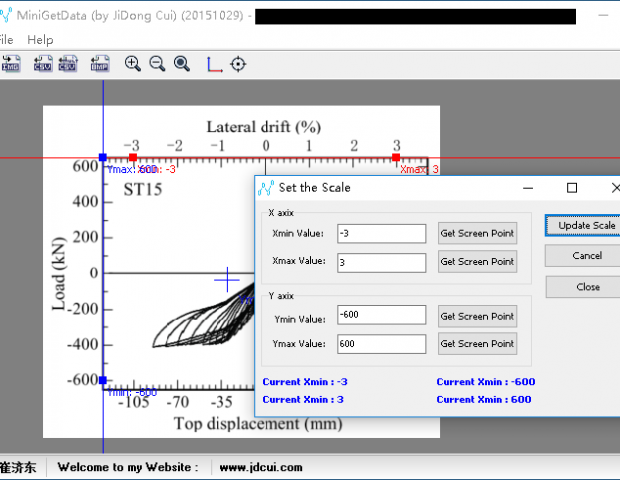Click into the Xmax Value text box
The image size is (620, 480).
pos(381,262)
